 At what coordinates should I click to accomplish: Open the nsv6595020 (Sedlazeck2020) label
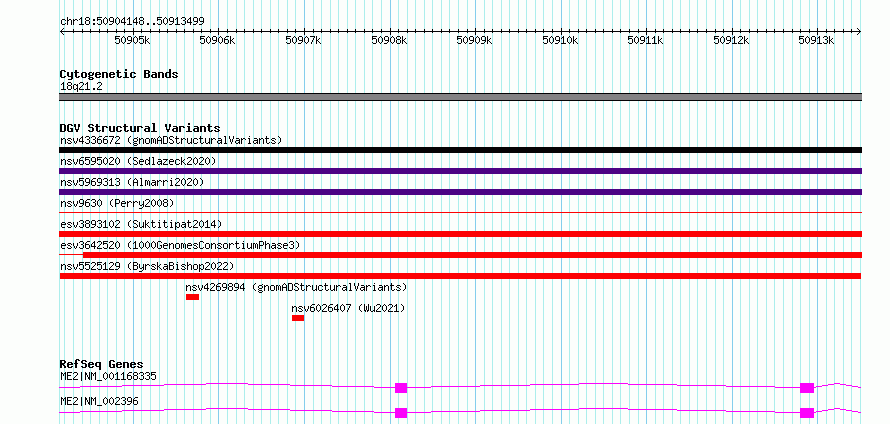138,161
